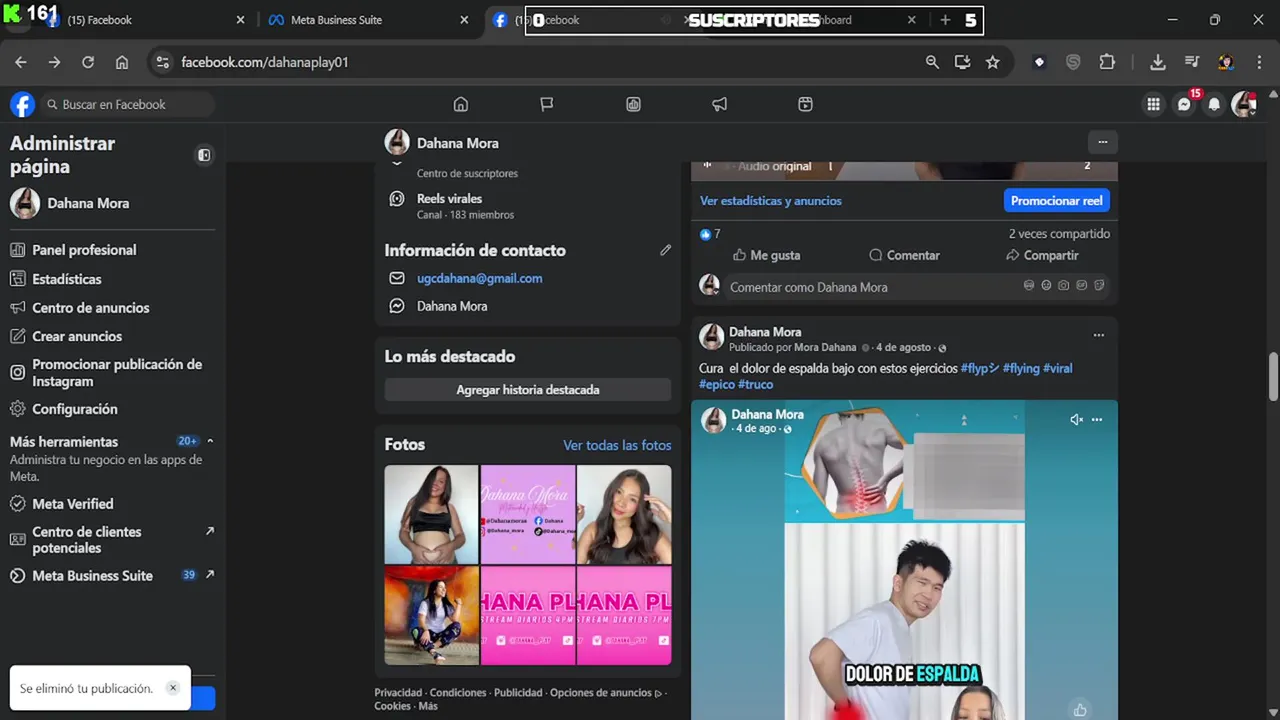This screenshot has height=720, width=1280.
Task: Go back in browser history
Action: tap(21, 62)
